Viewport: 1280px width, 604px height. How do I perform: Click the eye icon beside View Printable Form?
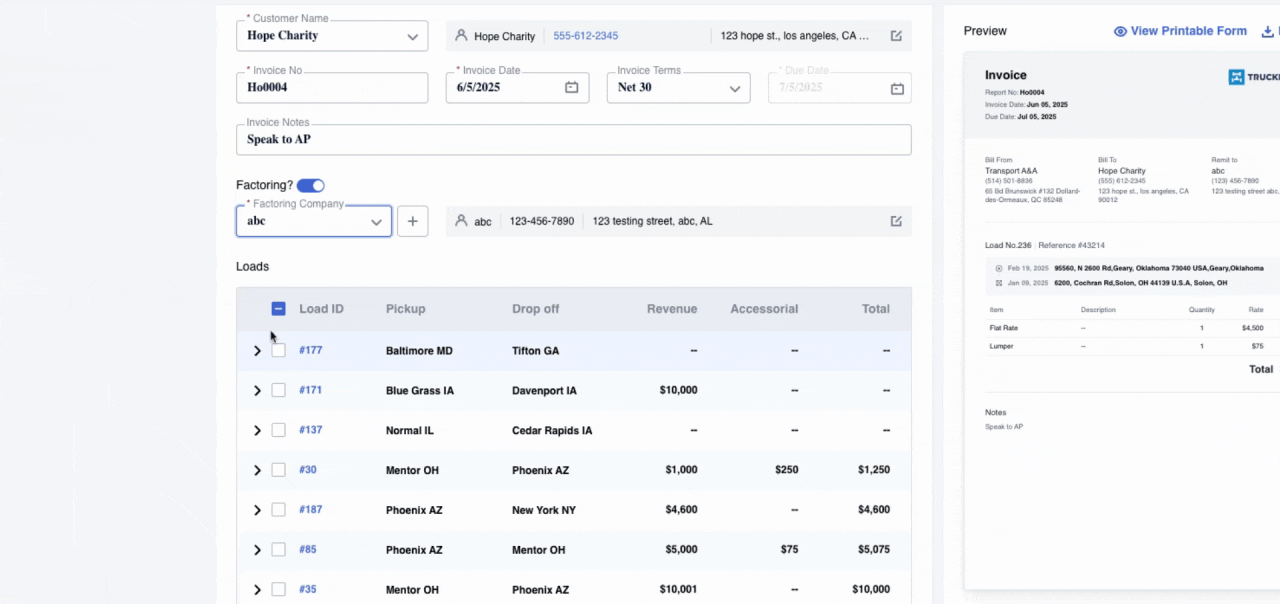click(x=1120, y=31)
